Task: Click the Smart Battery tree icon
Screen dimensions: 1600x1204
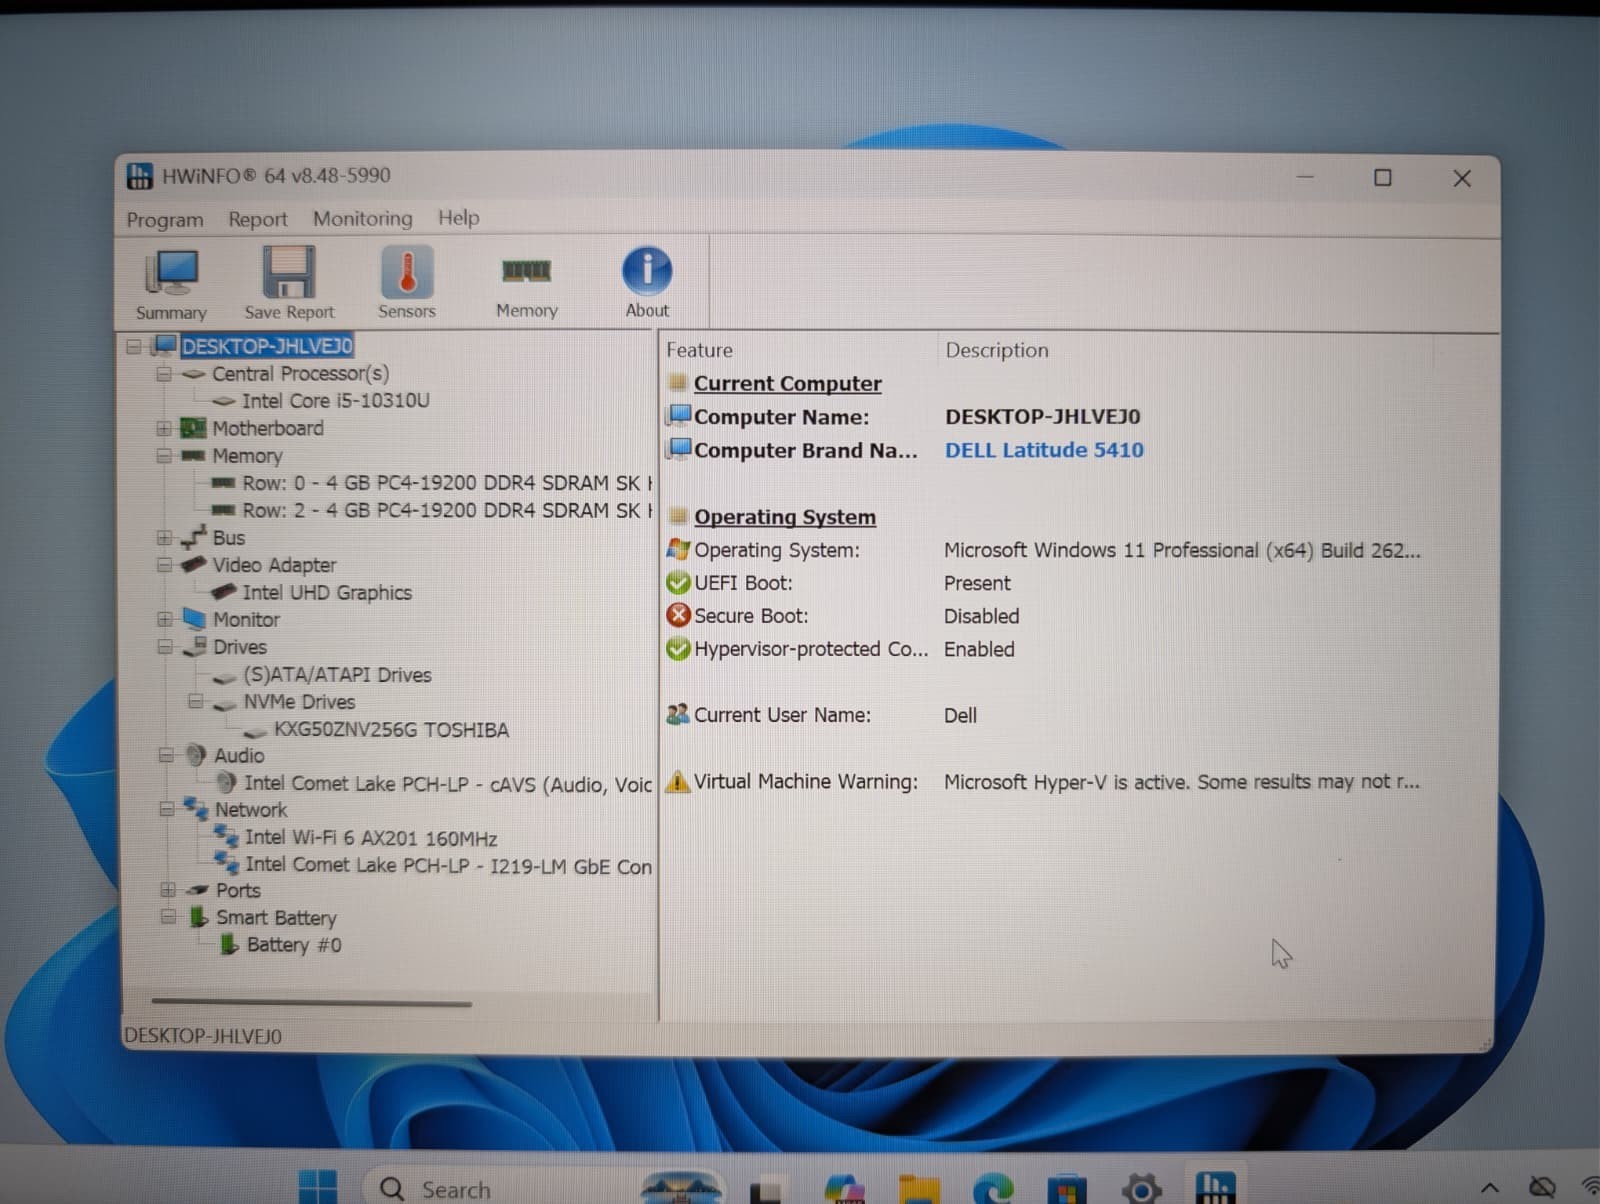Action: tap(199, 917)
